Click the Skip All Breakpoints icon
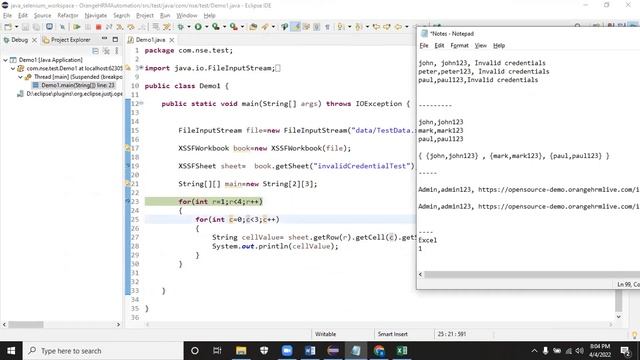The height and width of the screenshot is (360, 640). point(62,27)
